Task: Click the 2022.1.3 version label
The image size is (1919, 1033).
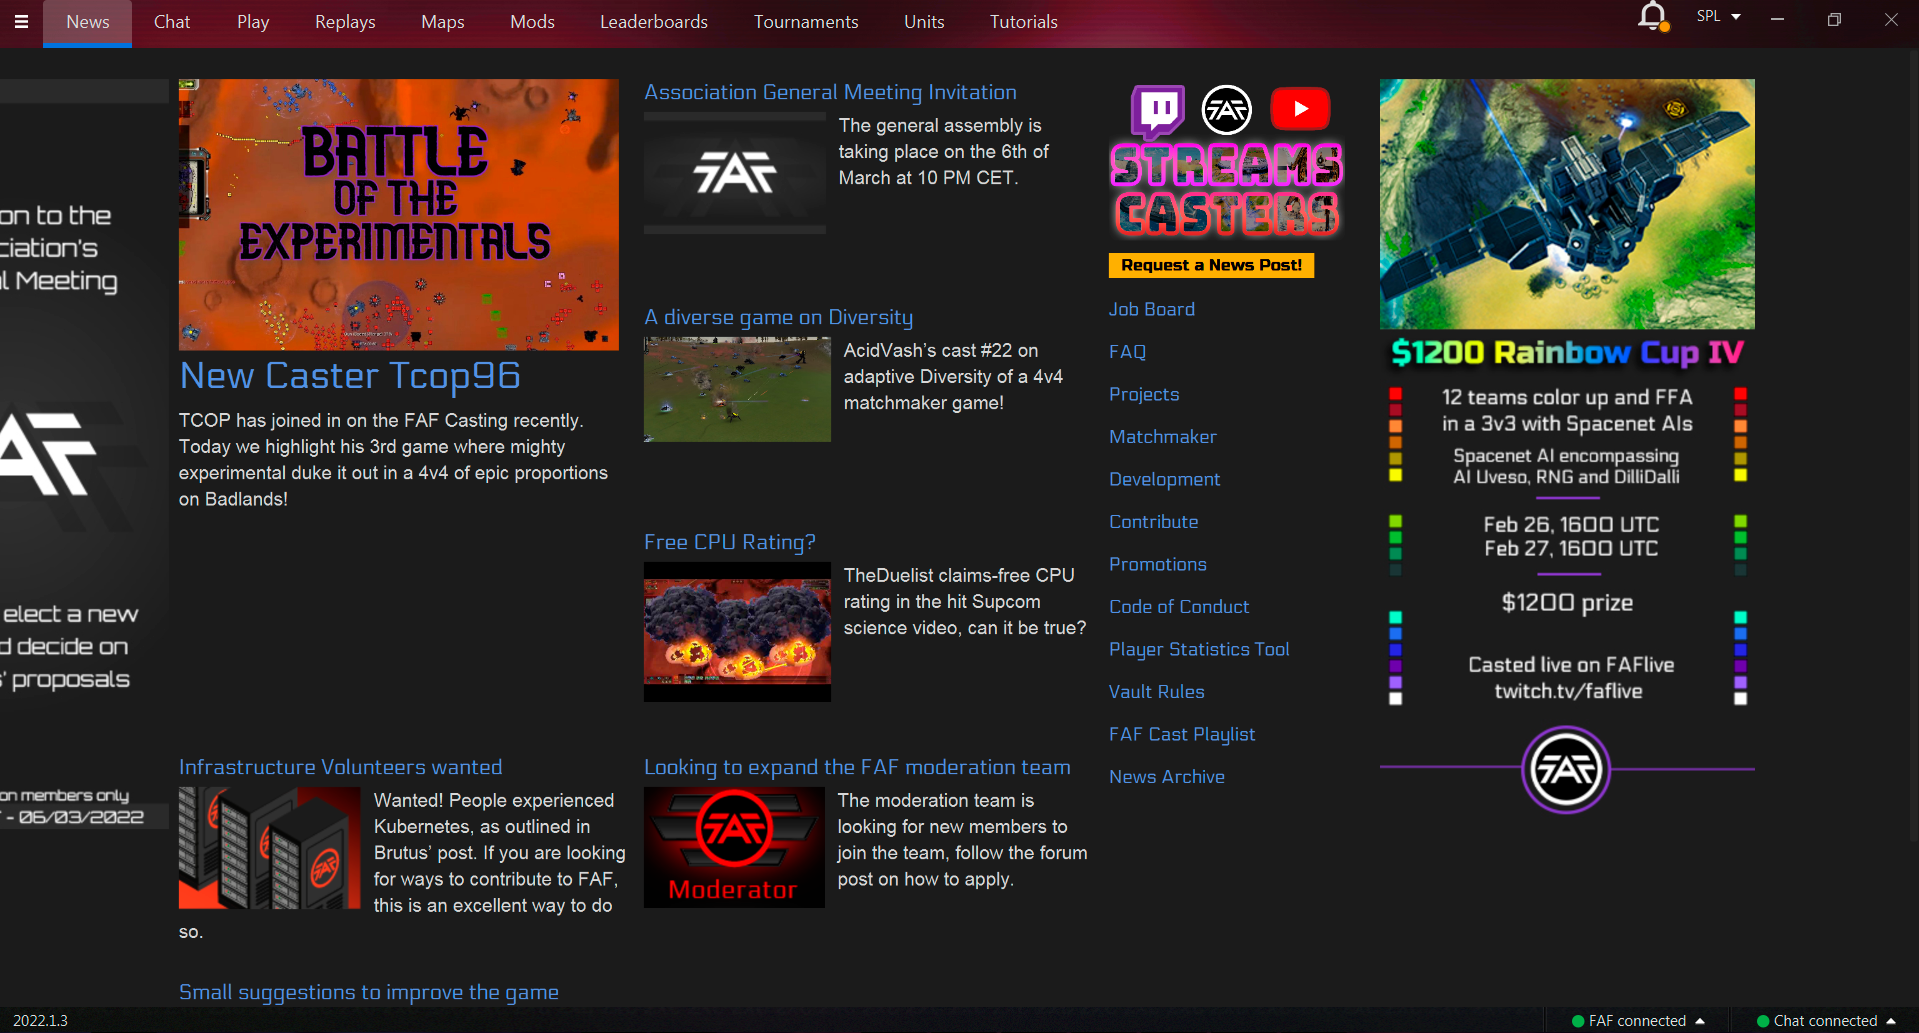Action: tap(40, 1021)
